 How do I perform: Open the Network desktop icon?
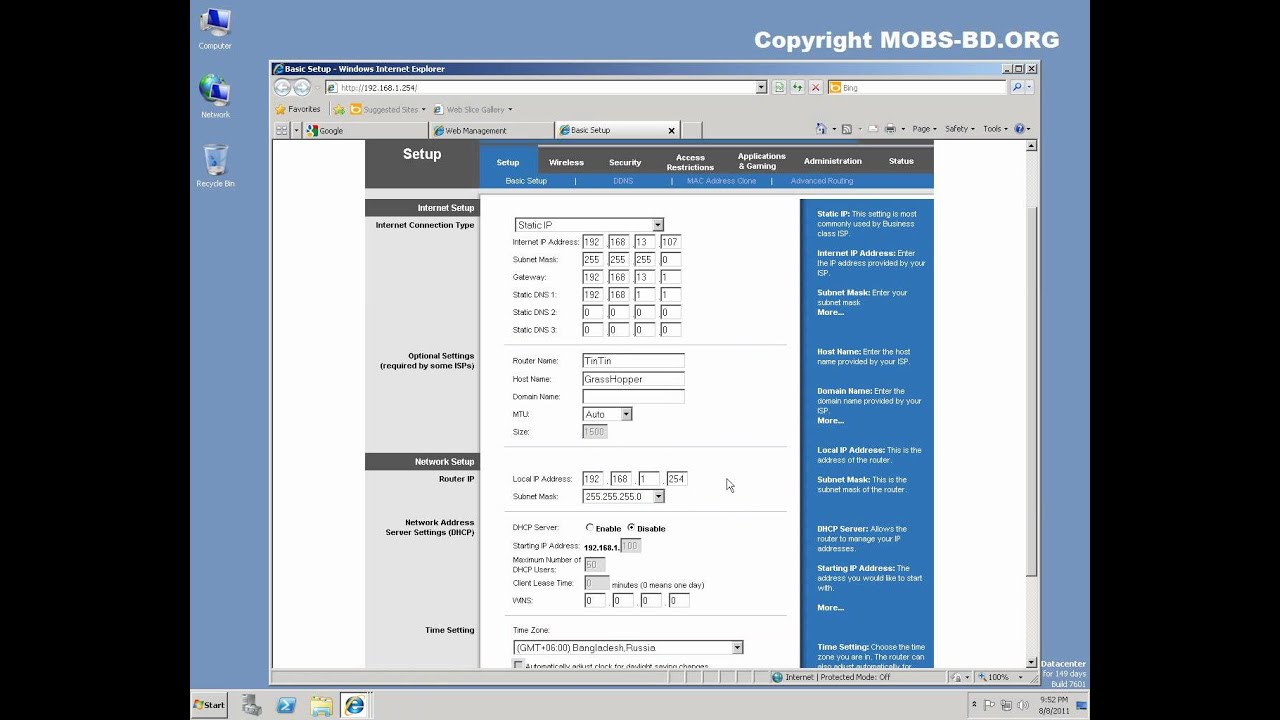[x=215, y=97]
